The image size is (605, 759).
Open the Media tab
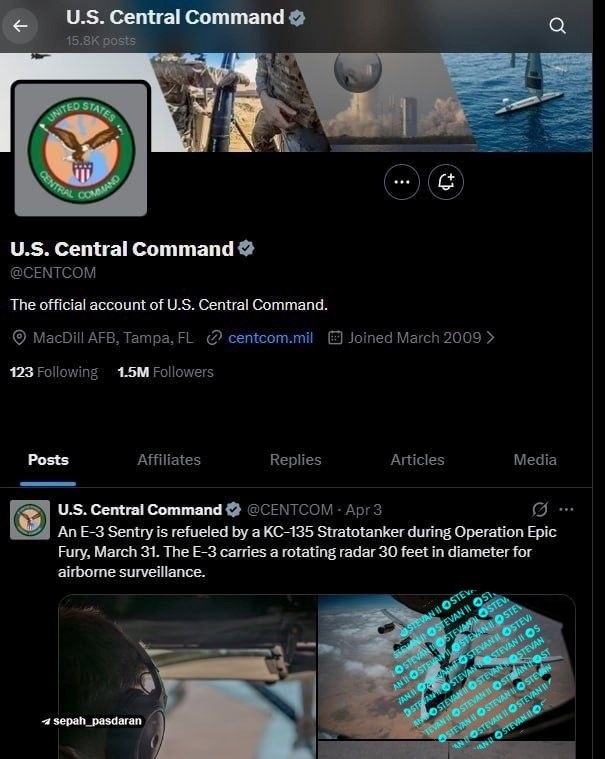[535, 460]
